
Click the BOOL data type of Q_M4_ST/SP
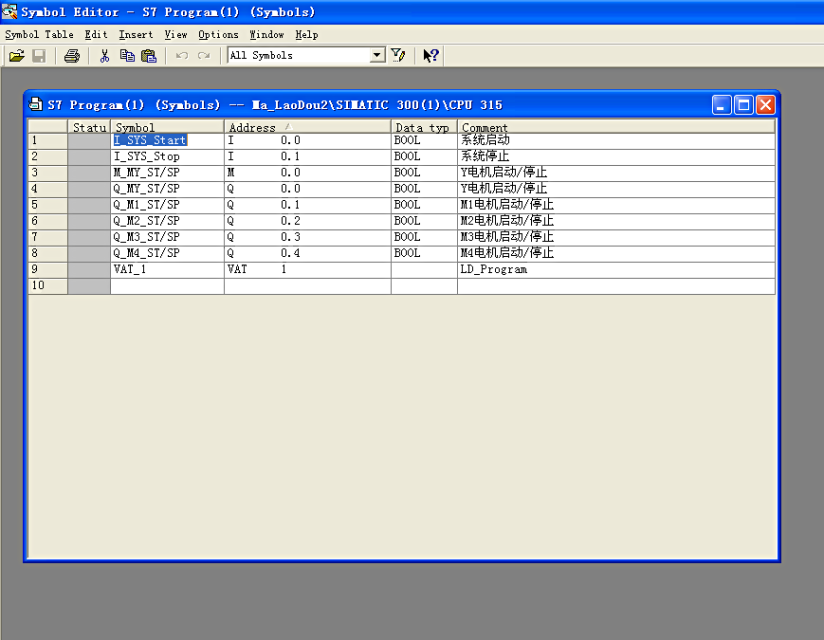click(424, 253)
